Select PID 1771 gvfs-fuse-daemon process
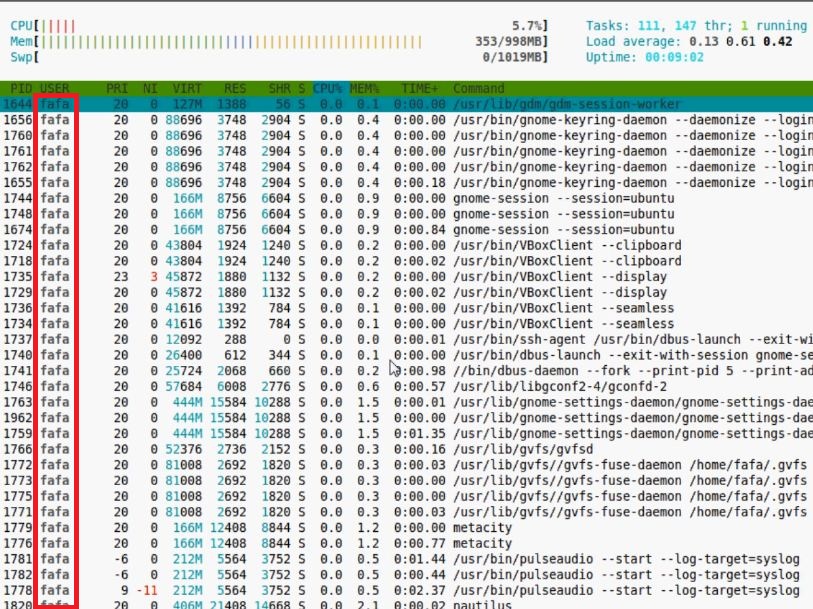The height and width of the screenshot is (609, 813). pyautogui.click(x=18, y=512)
